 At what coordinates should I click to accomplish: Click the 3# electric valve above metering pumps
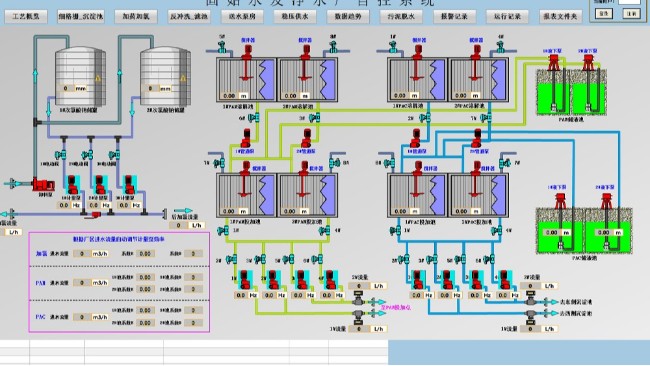pos(114,155)
